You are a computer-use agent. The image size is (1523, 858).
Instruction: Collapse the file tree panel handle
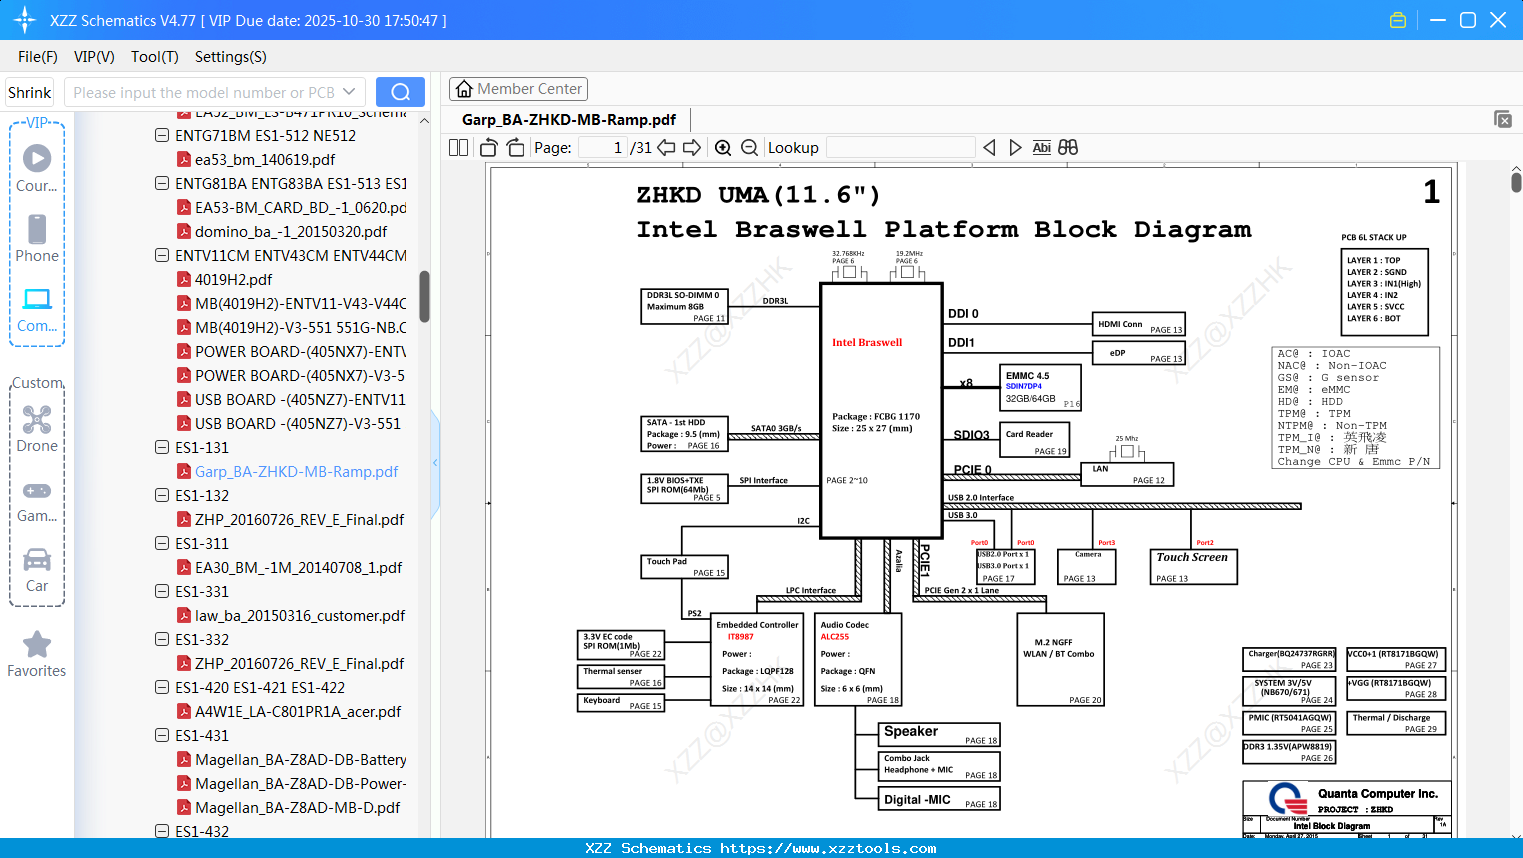point(435,463)
